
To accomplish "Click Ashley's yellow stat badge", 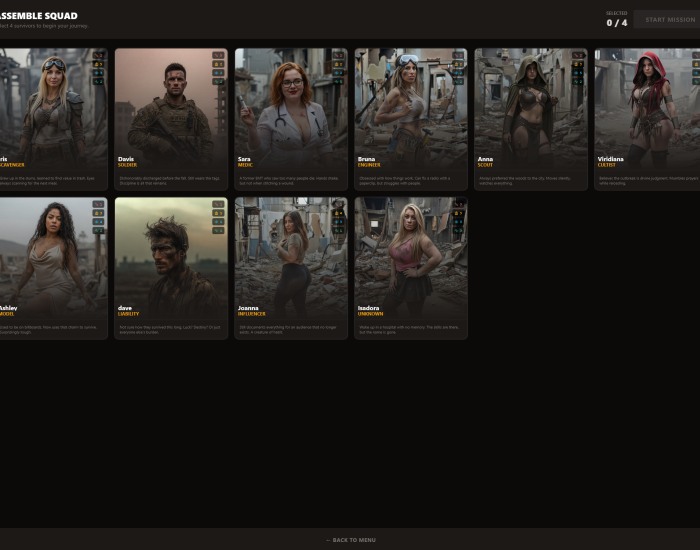I will pos(98,213).
